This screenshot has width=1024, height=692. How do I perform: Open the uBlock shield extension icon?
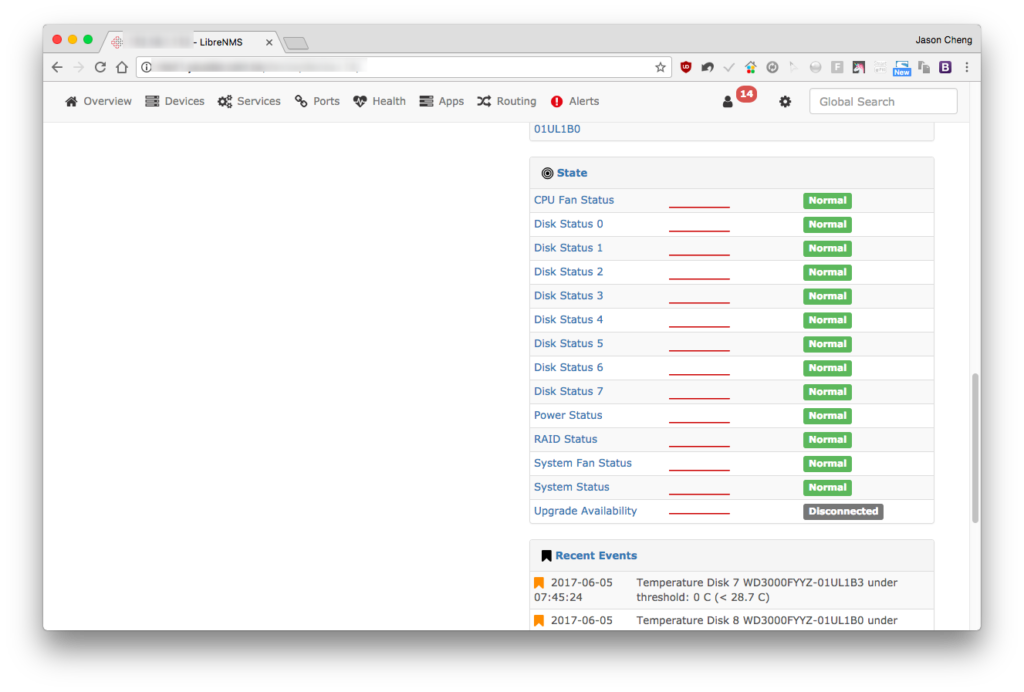point(686,67)
